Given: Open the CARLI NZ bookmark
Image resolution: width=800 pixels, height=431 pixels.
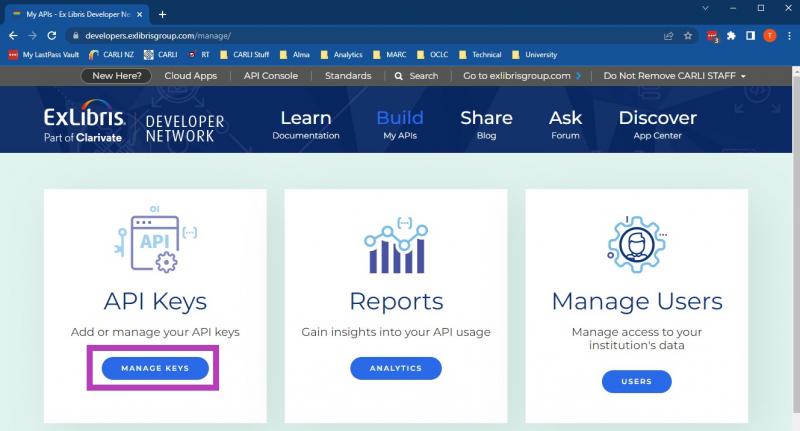Looking at the screenshot, I should coord(111,55).
